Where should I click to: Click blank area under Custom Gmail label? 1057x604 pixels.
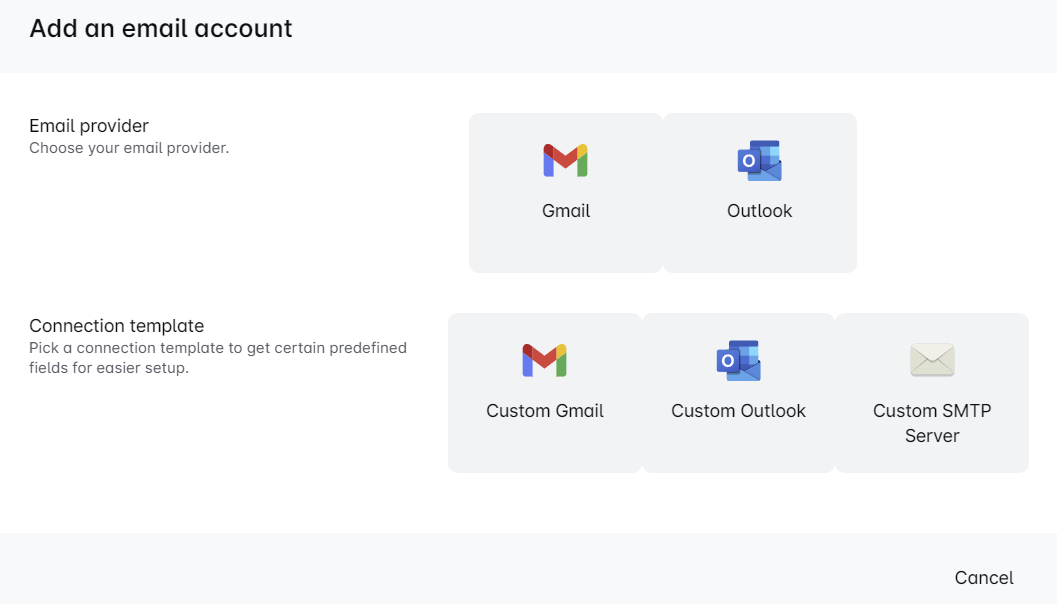tap(545, 447)
